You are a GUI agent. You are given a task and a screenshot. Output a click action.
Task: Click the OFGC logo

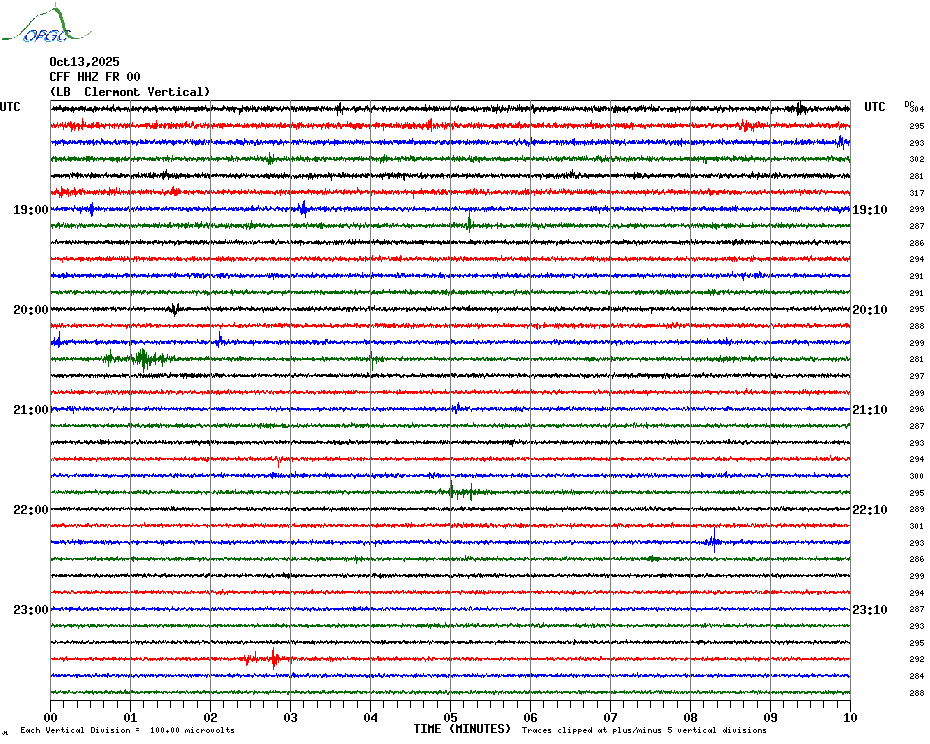coord(46,24)
